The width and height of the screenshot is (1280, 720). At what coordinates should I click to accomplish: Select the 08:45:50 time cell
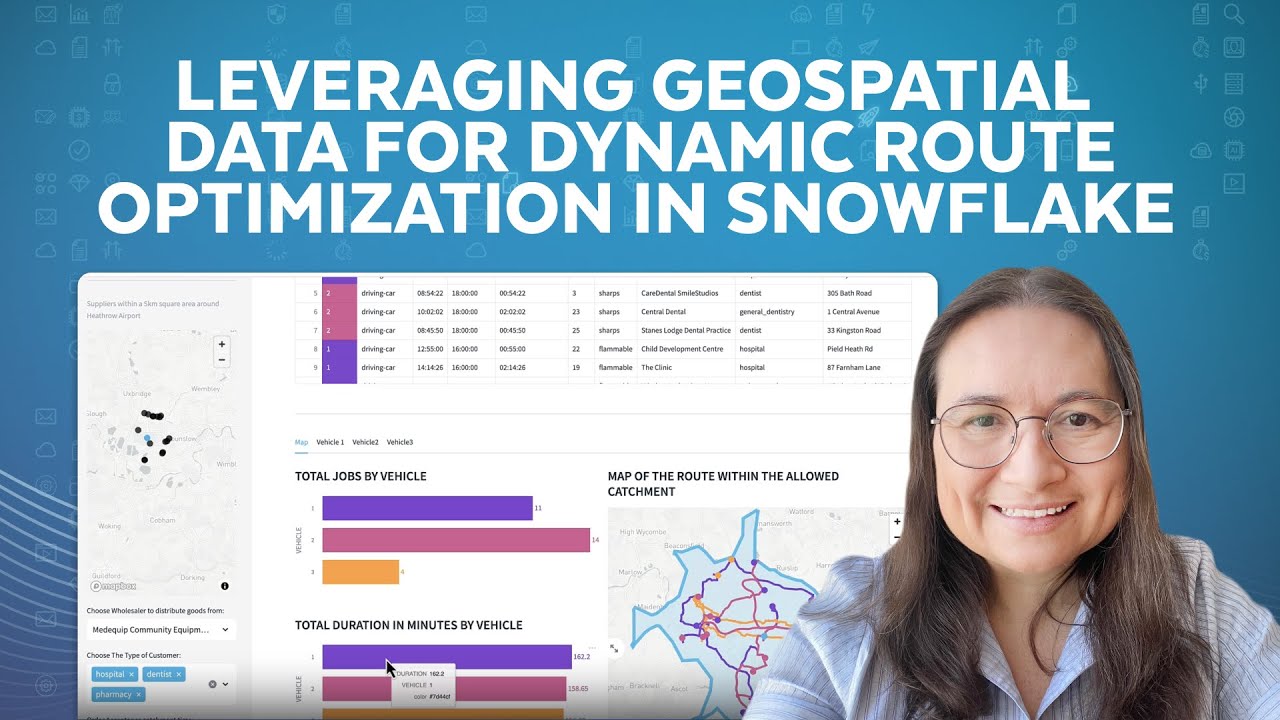tap(430, 330)
